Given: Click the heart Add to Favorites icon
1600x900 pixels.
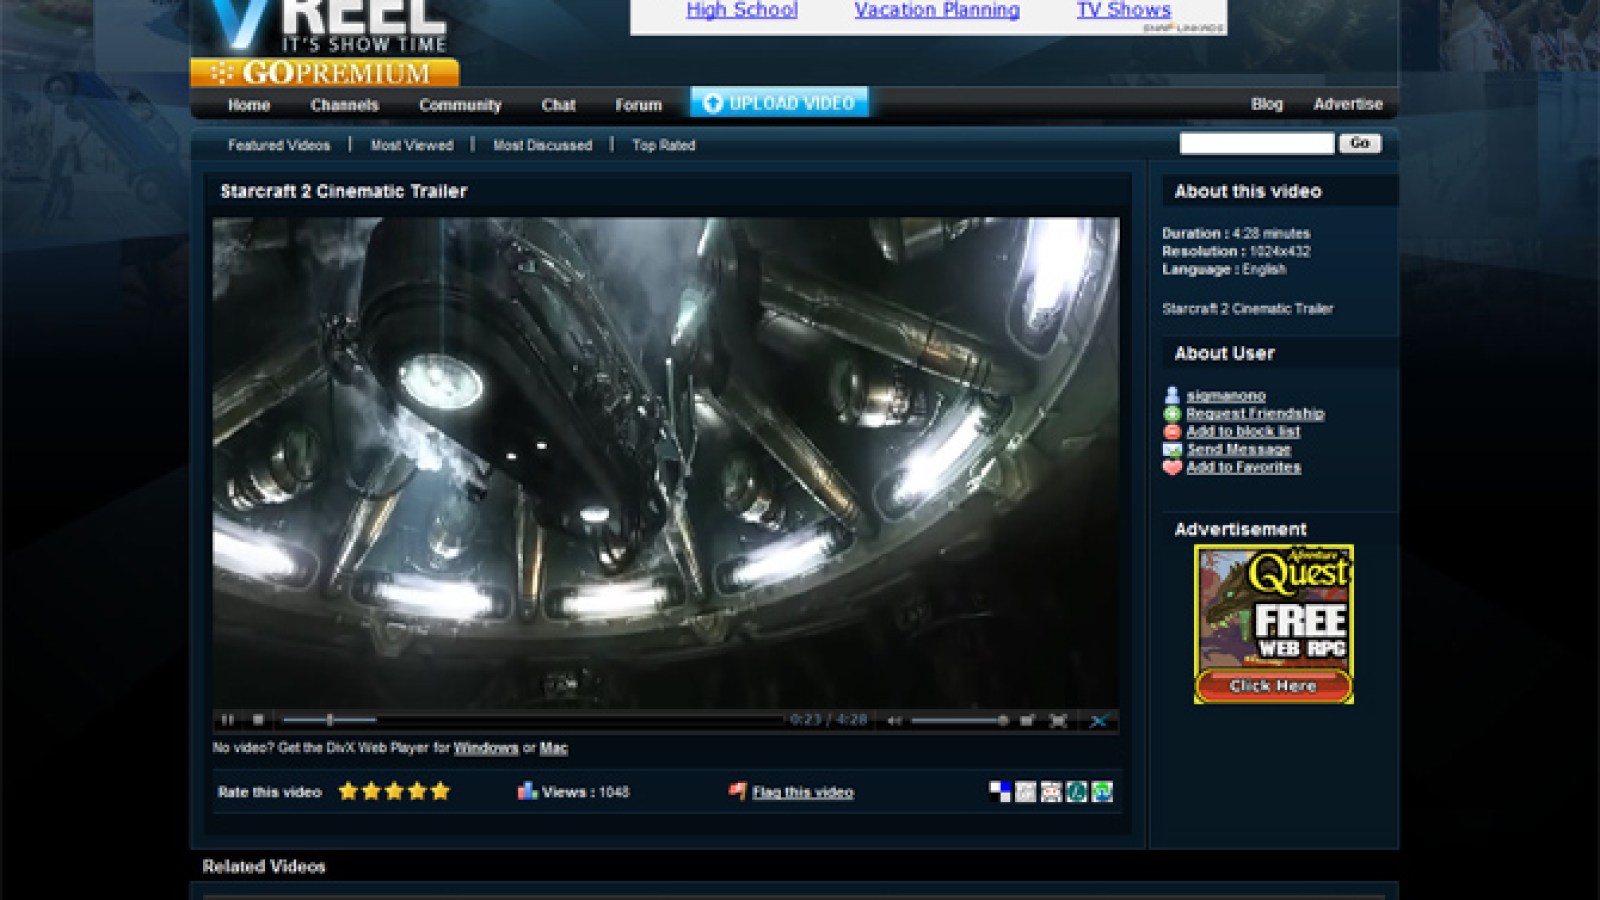Looking at the screenshot, I should pos(1170,467).
